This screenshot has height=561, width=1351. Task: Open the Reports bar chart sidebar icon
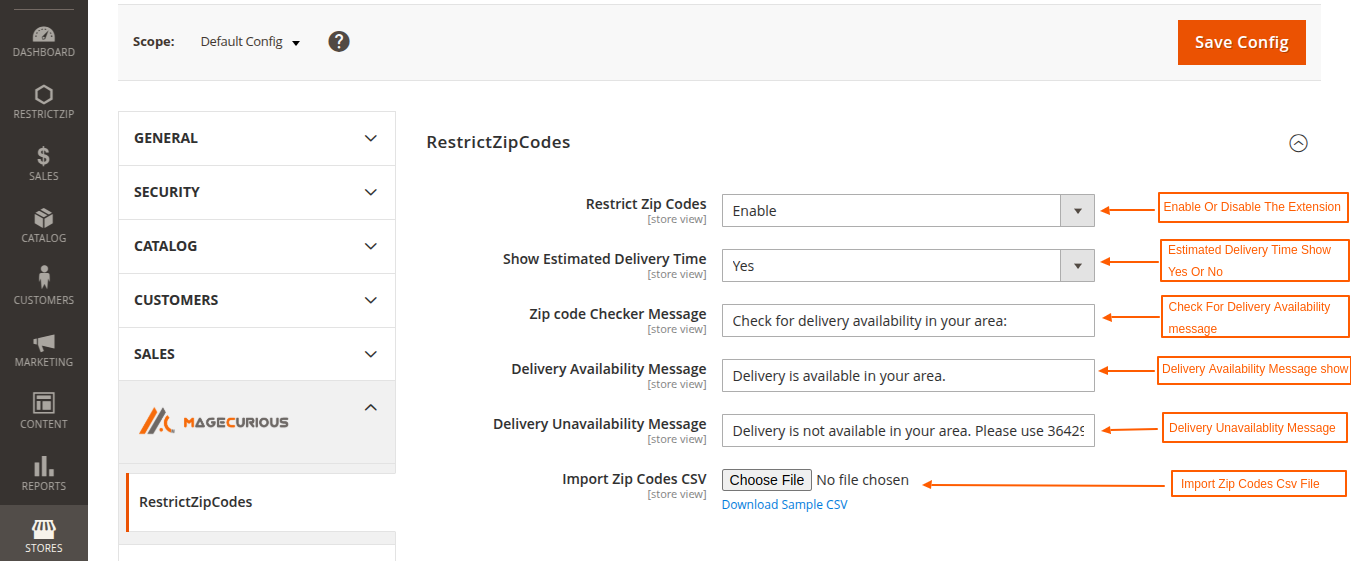pos(43,475)
